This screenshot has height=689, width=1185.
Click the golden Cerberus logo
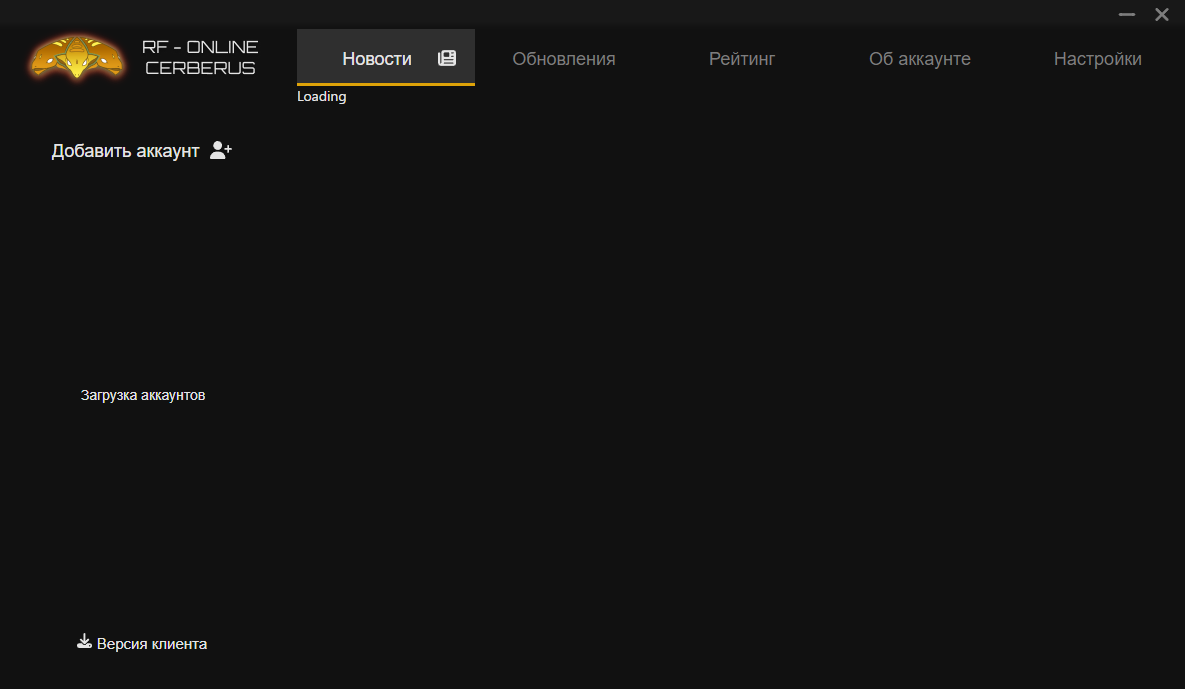78,58
